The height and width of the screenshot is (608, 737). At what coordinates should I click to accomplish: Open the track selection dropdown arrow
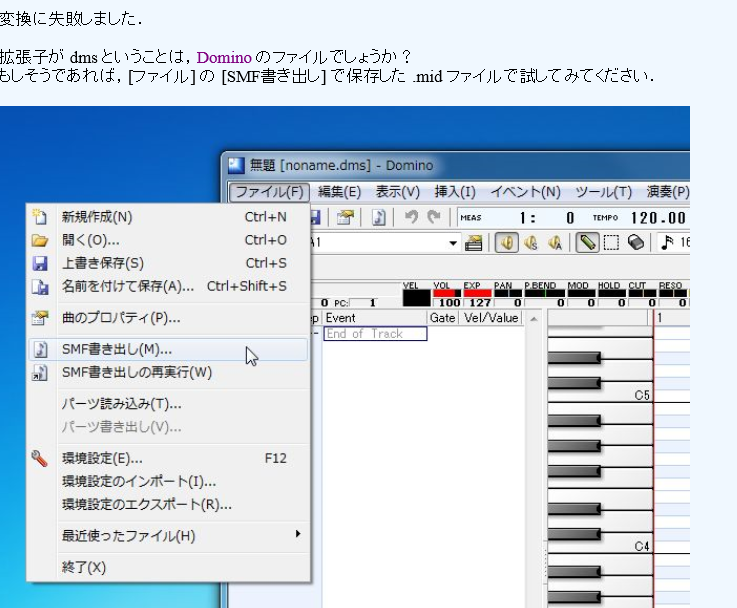click(453, 243)
